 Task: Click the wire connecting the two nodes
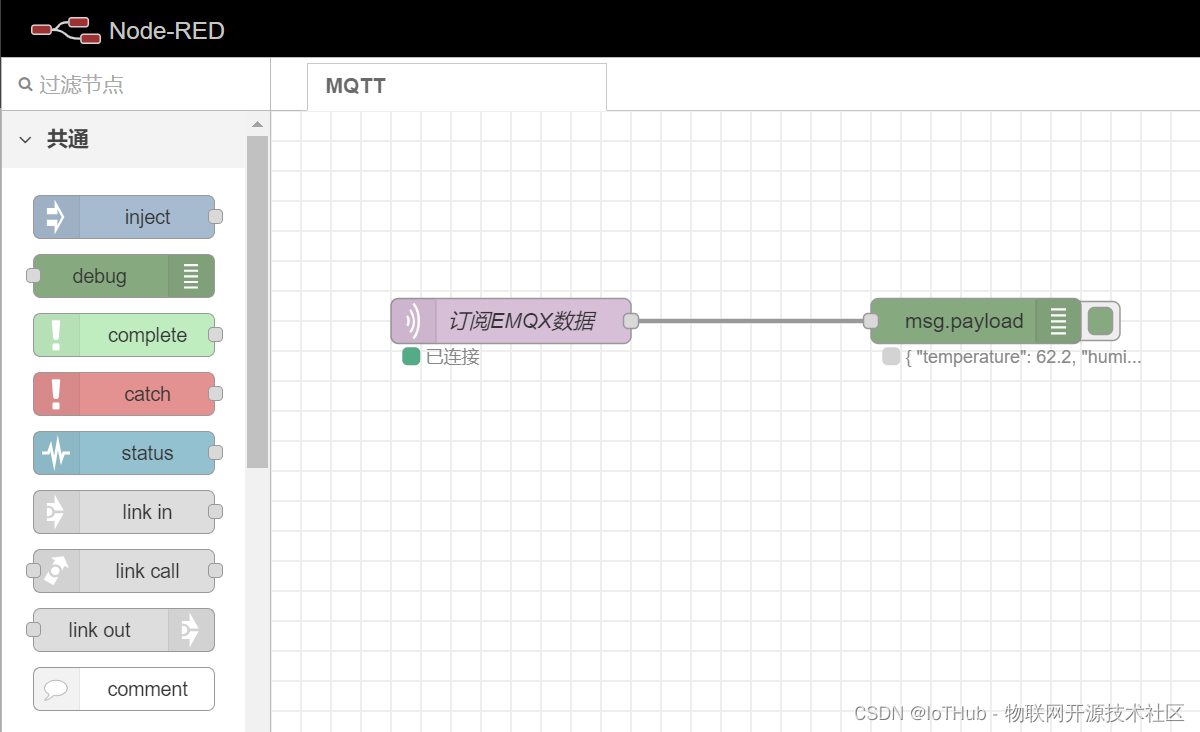tap(751, 321)
